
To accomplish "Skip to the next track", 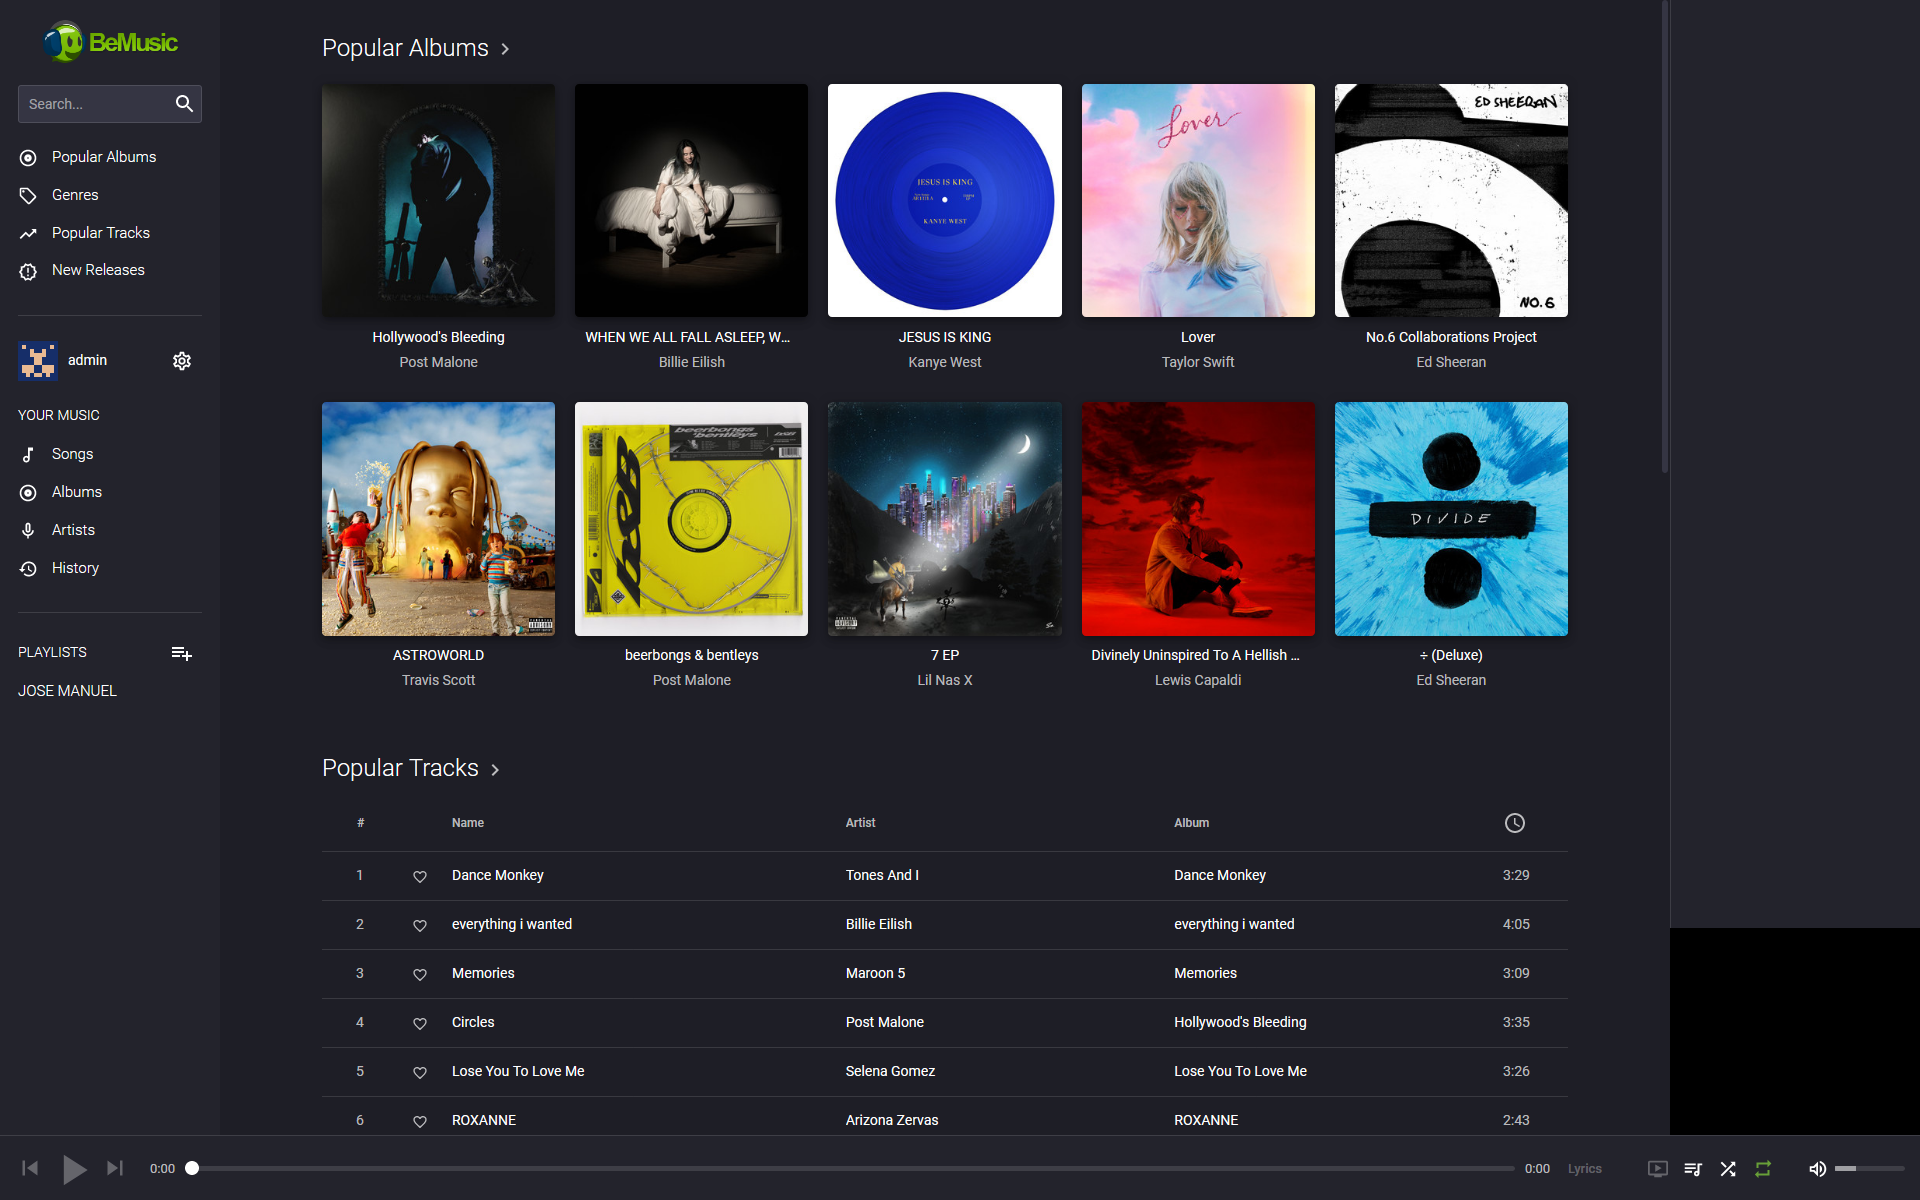I will [115, 1168].
